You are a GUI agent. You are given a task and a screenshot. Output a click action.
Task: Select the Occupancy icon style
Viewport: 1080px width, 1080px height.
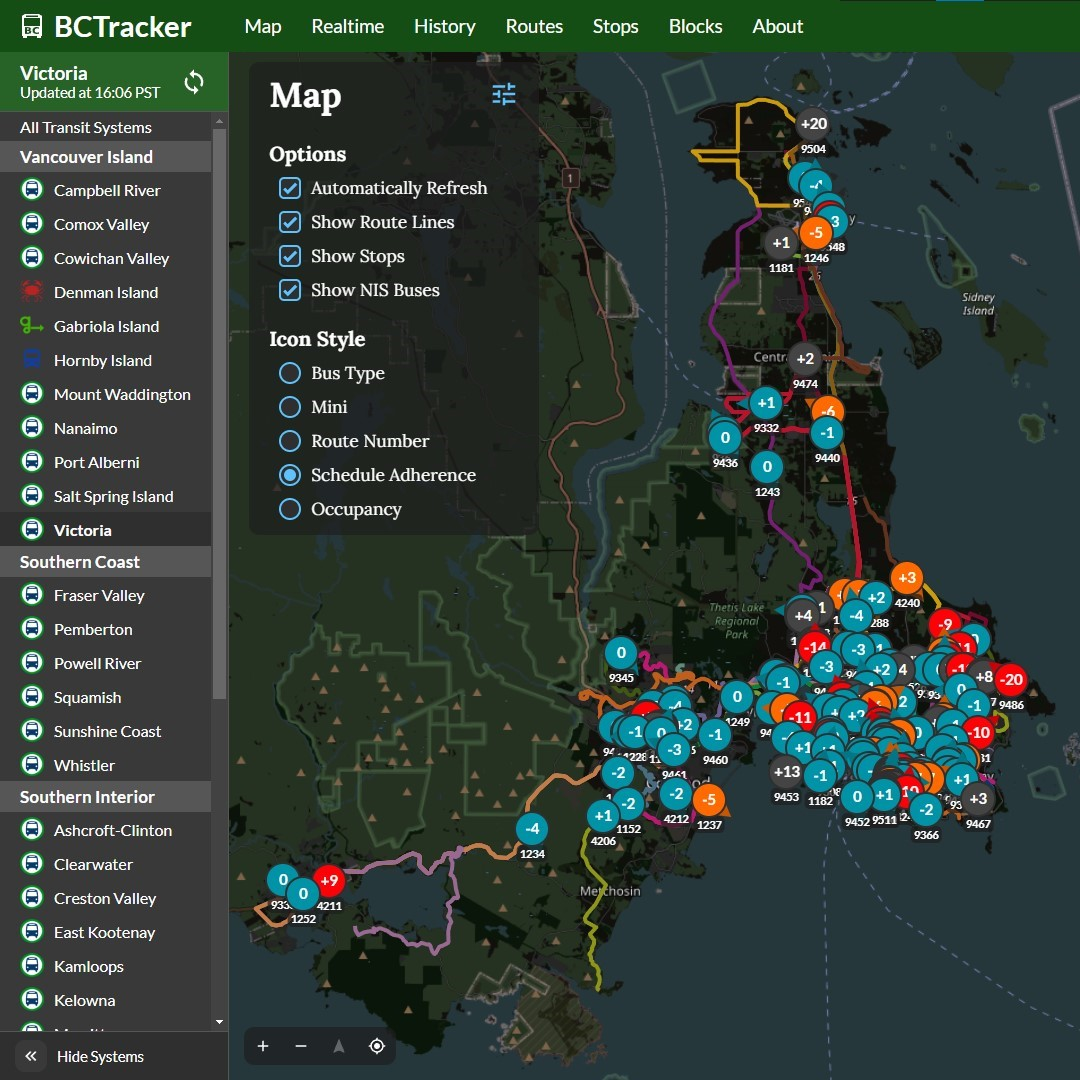point(290,509)
